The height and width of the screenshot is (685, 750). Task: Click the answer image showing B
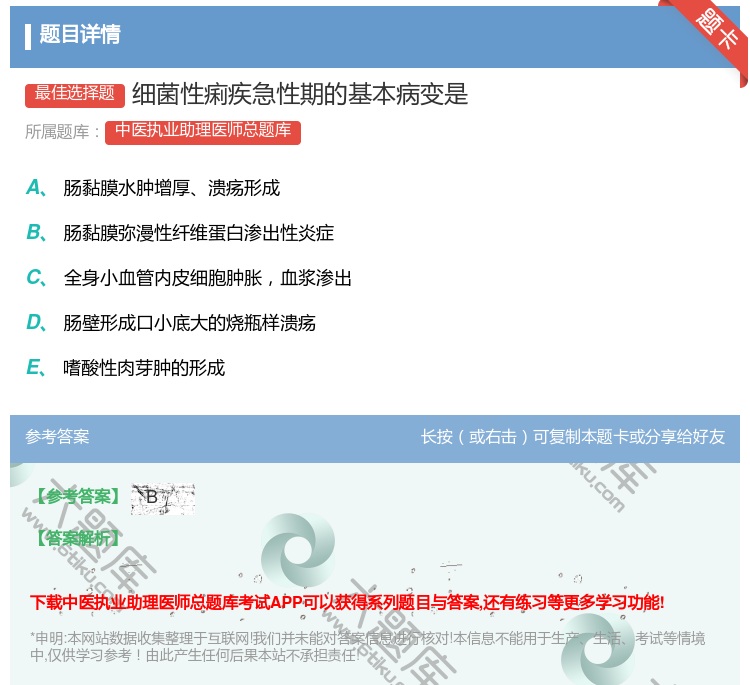click(162, 498)
